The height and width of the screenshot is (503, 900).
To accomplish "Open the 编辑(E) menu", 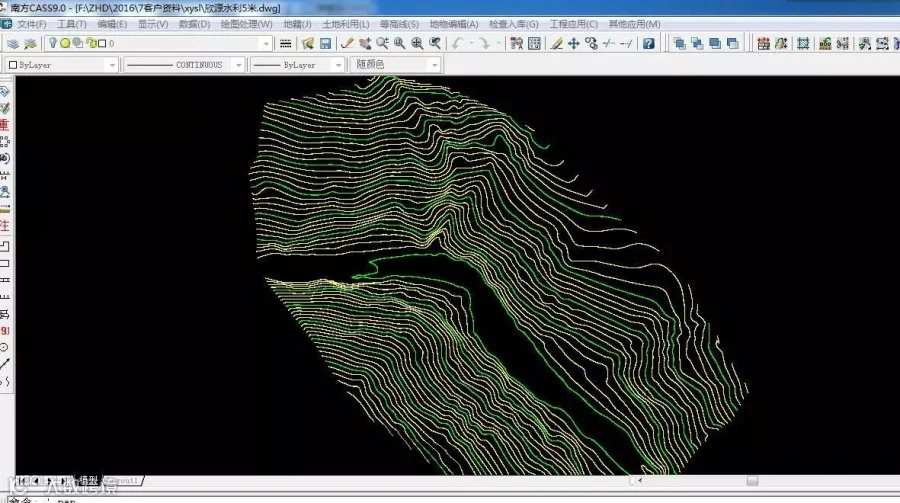I will (x=112, y=24).
